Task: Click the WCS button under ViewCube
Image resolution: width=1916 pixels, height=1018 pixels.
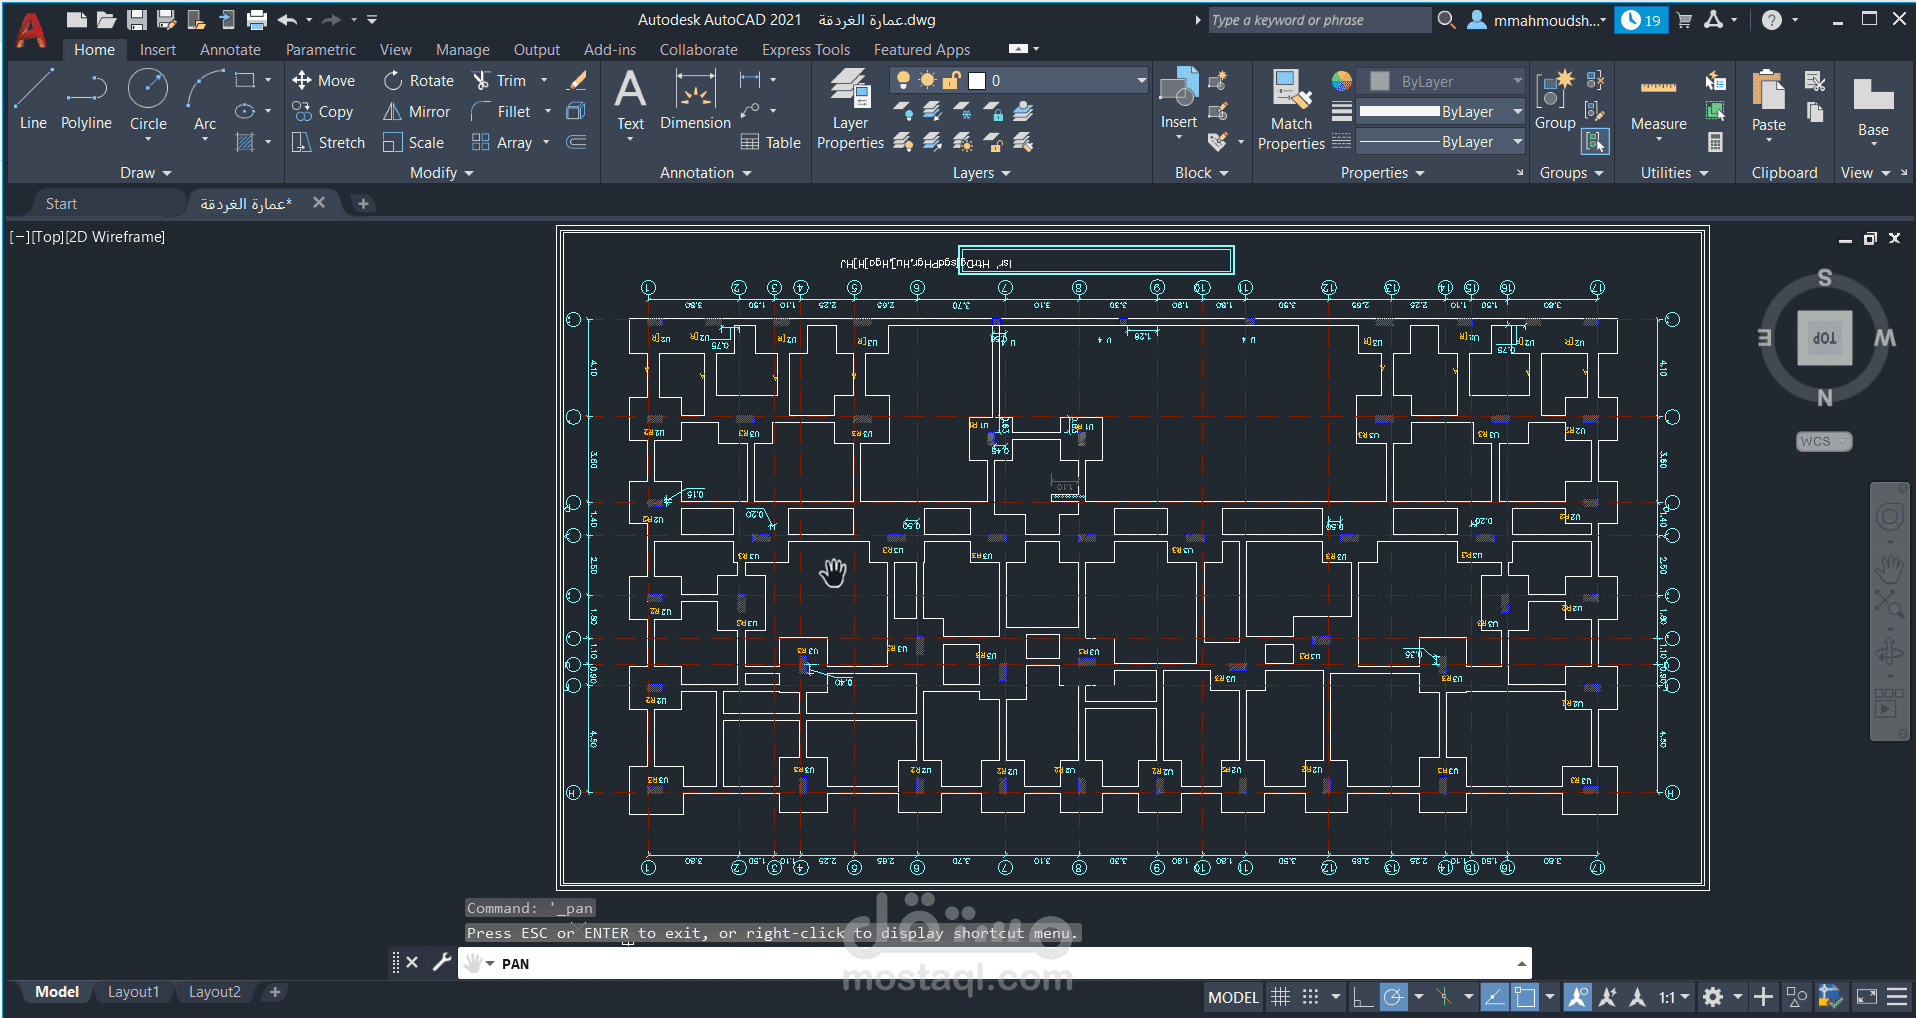Action: tap(1823, 442)
